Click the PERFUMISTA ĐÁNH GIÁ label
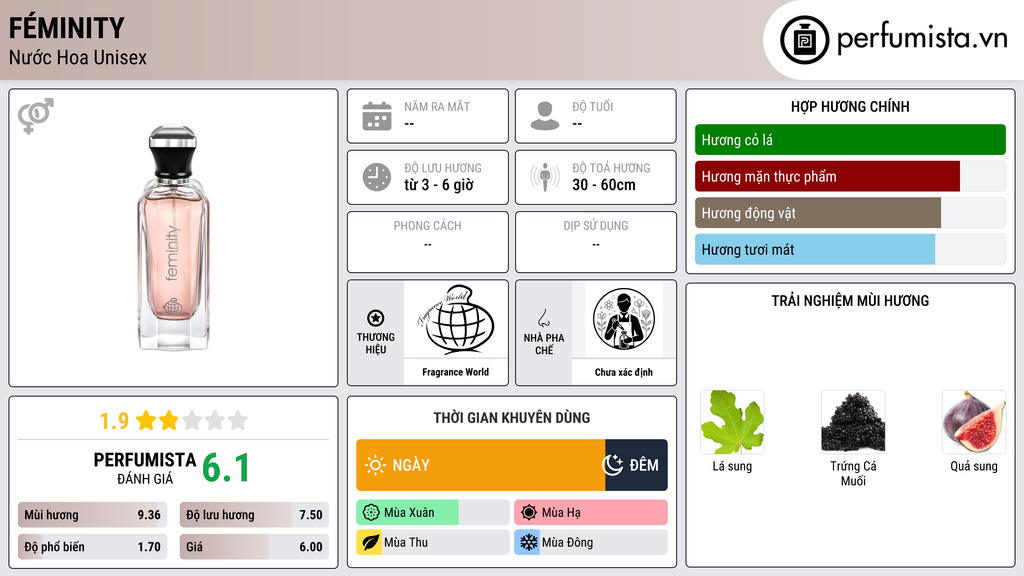This screenshot has width=1024, height=576. pos(145,468)
